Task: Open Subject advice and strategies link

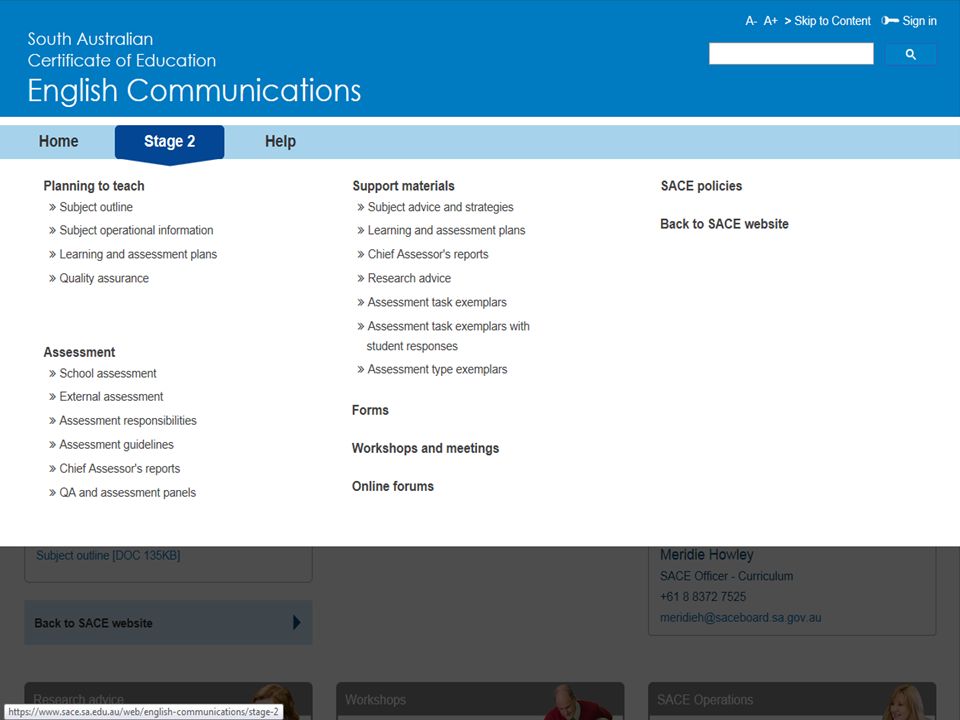Action: [440, 207]
